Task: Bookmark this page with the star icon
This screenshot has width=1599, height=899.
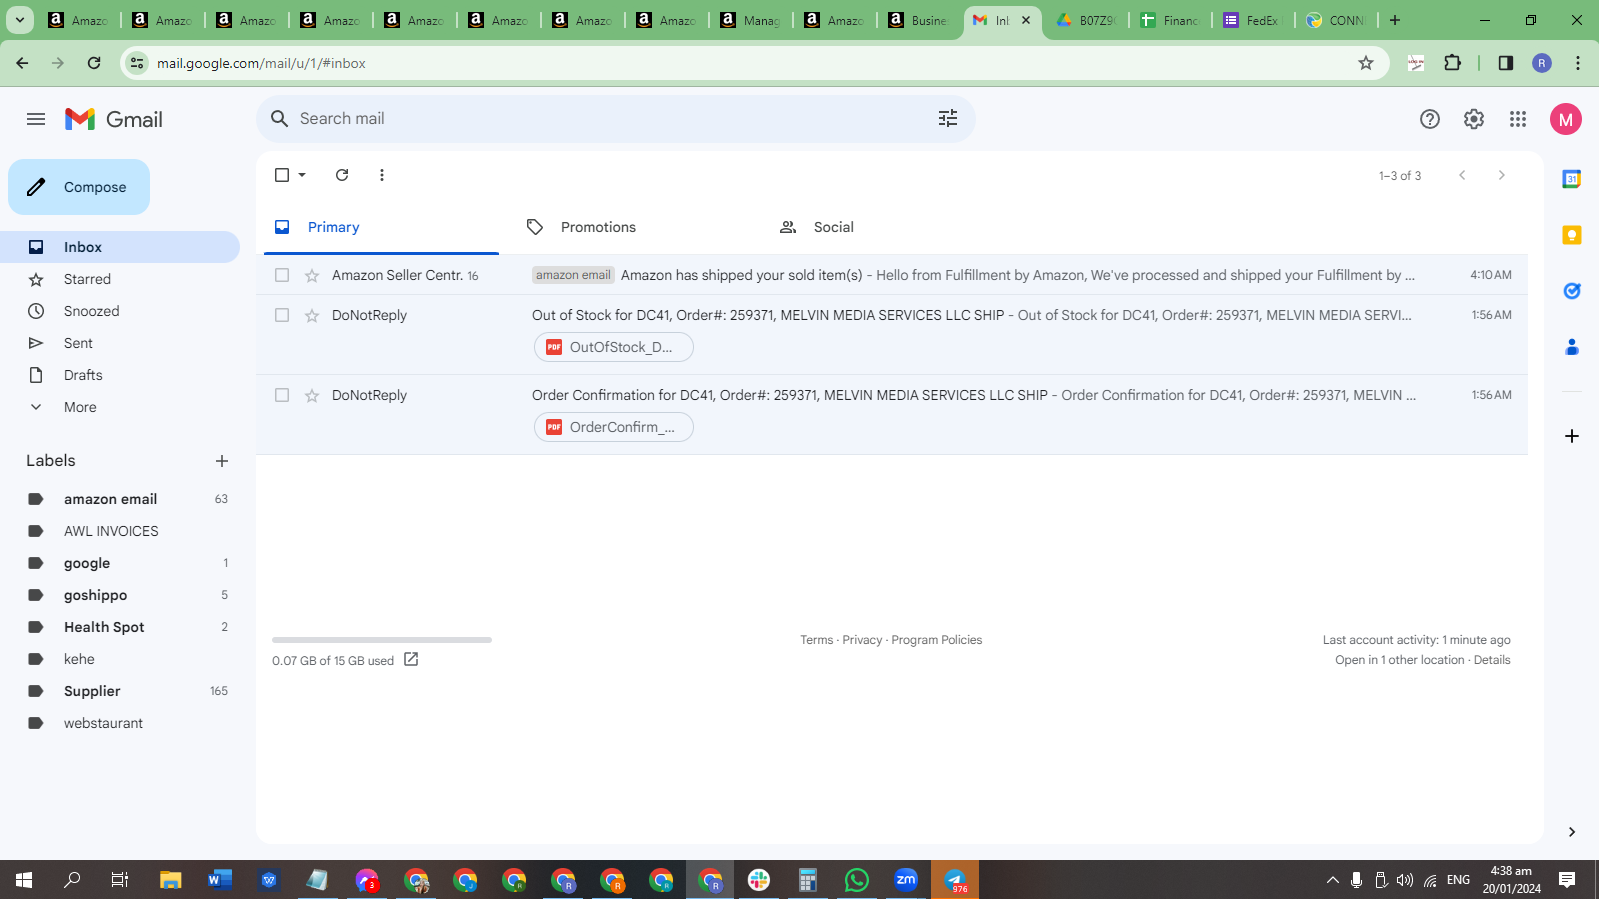Action: [1366, 63]
